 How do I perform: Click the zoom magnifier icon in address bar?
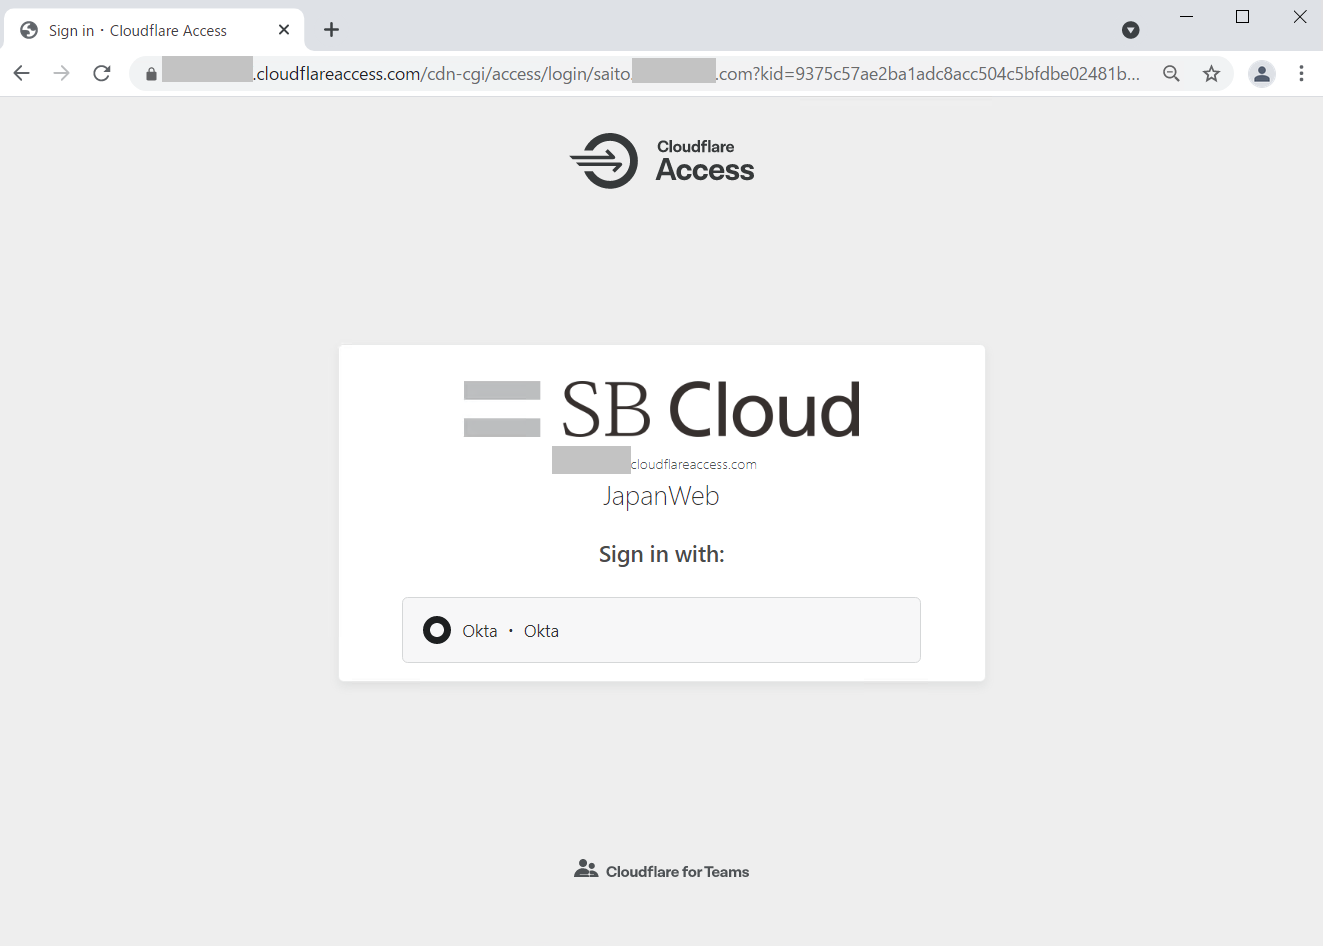[x=1171, y=73]
